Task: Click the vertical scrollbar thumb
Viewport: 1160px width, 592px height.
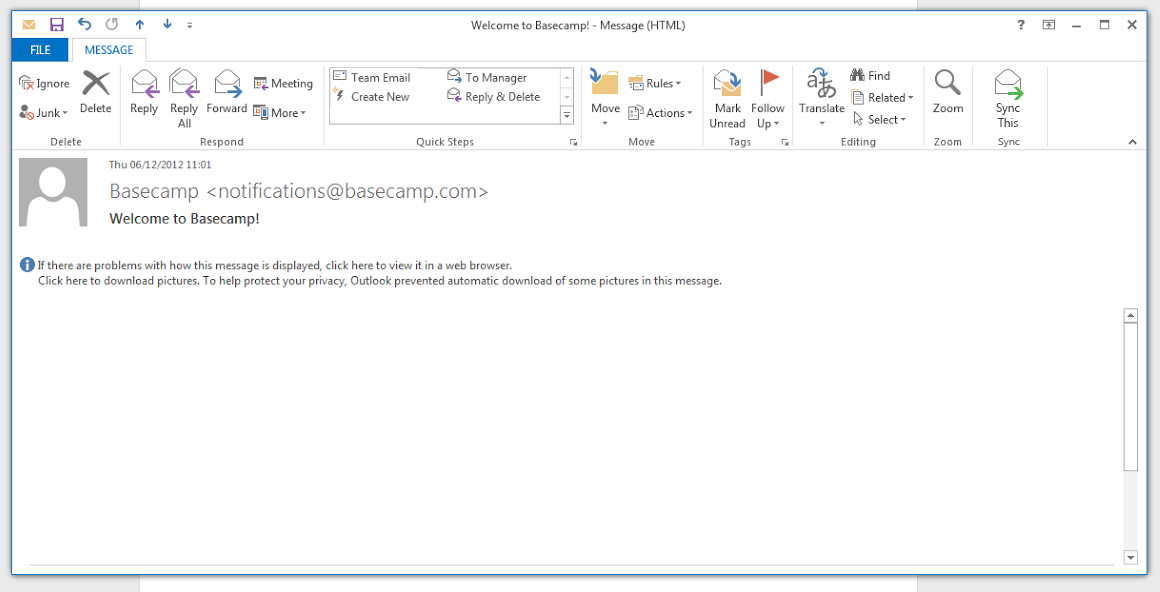Action: point(1130,397)
